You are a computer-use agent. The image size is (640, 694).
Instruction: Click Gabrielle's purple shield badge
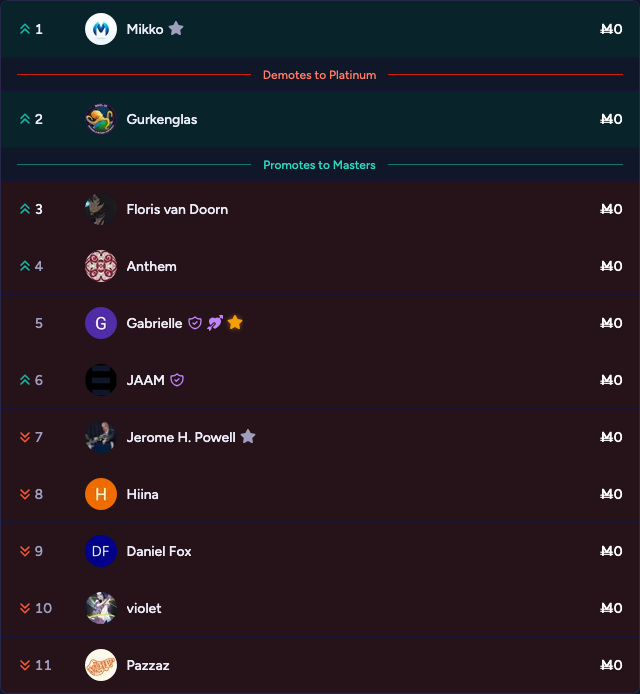tap(195, 323)
